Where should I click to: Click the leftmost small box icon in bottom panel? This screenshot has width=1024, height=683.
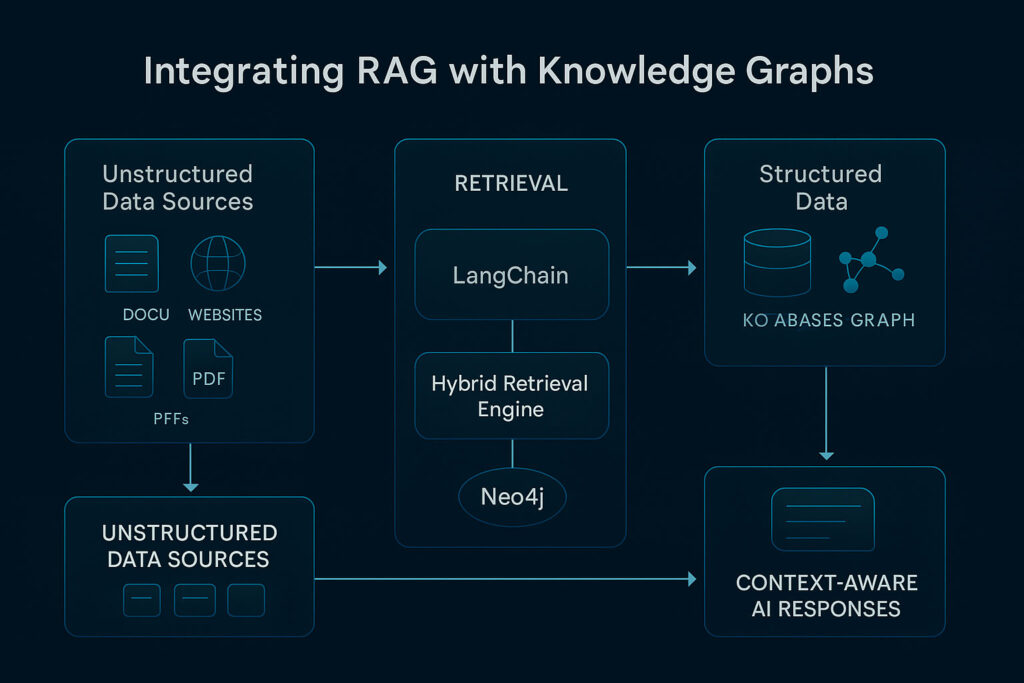[142, 600]
